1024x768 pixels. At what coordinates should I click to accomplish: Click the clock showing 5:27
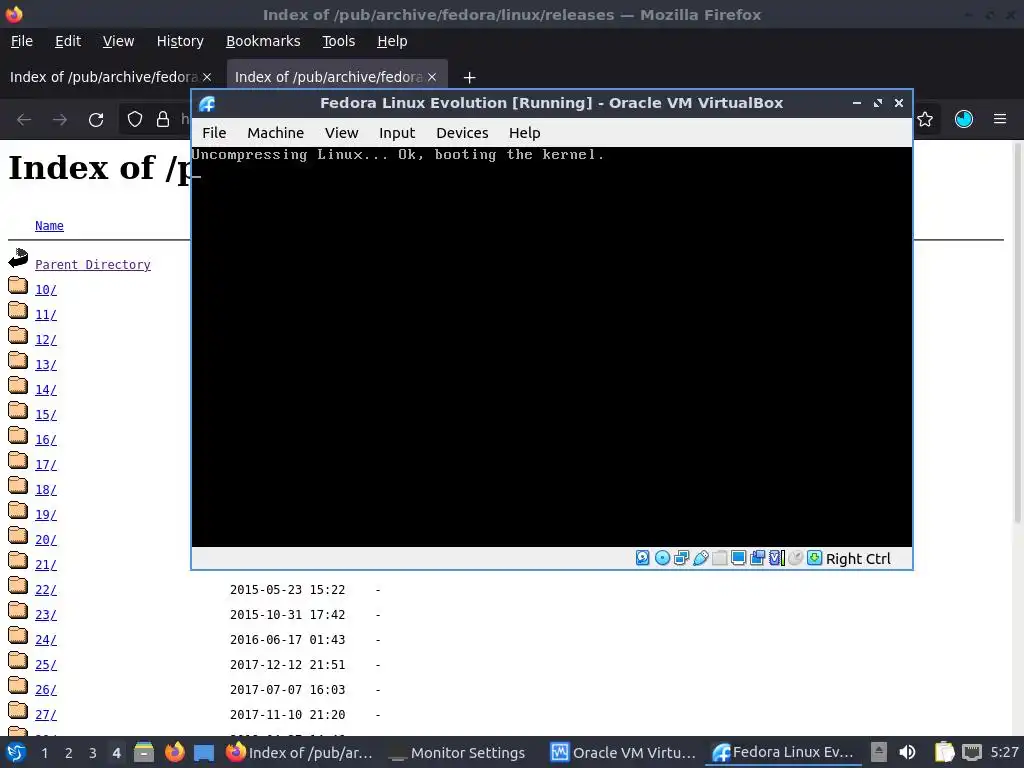click(1004, 752)
